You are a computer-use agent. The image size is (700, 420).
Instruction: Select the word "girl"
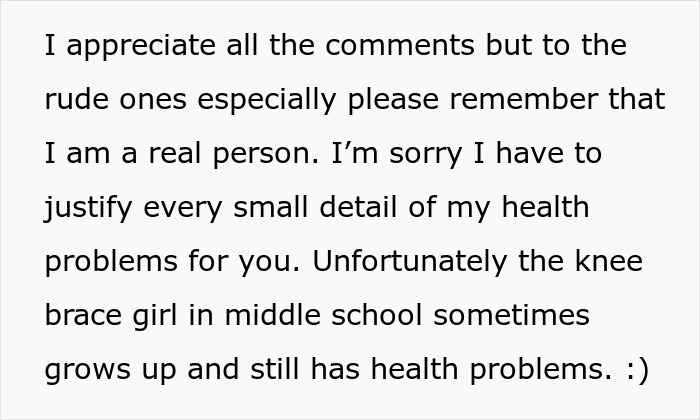click(x=154, y=317)
